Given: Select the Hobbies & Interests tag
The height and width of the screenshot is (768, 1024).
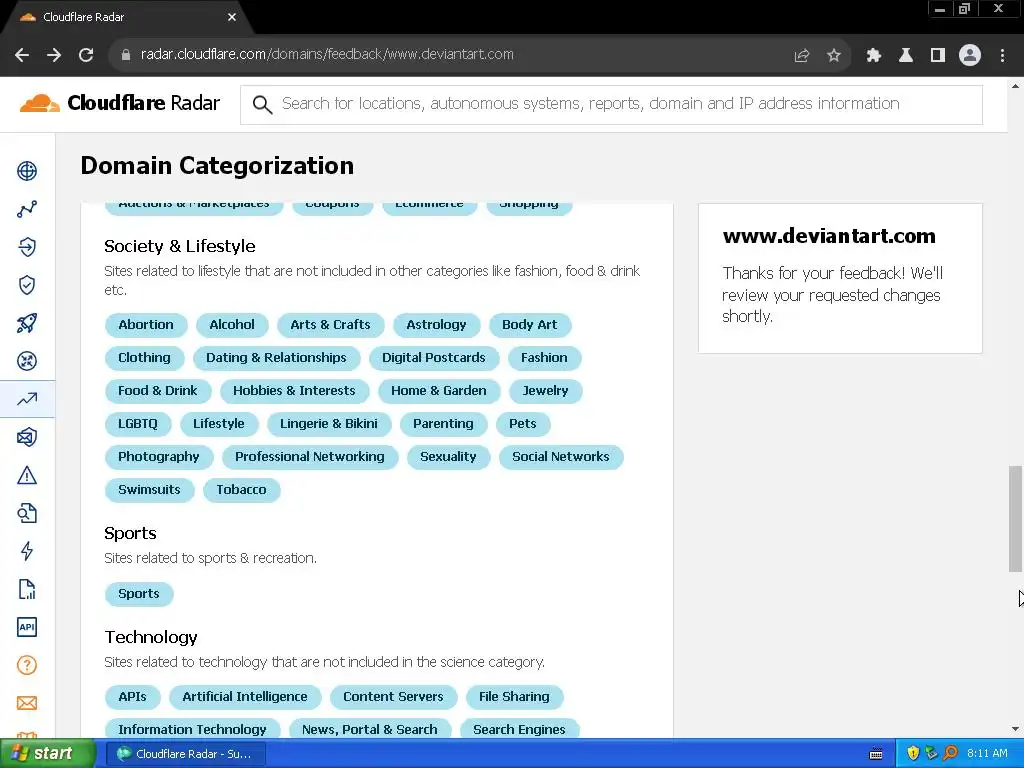Looking at the screenshot, I should pos(294,391).
